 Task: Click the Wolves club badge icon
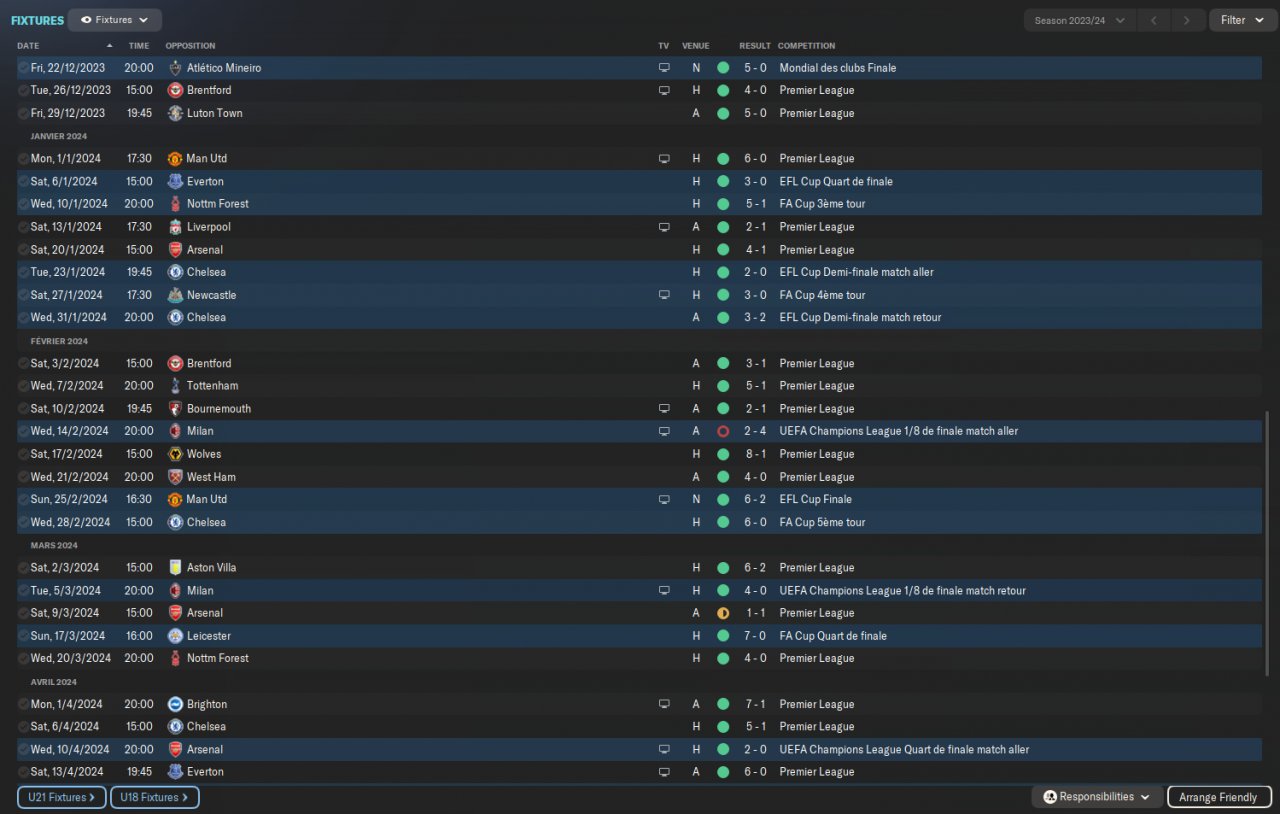pos(176,454)
